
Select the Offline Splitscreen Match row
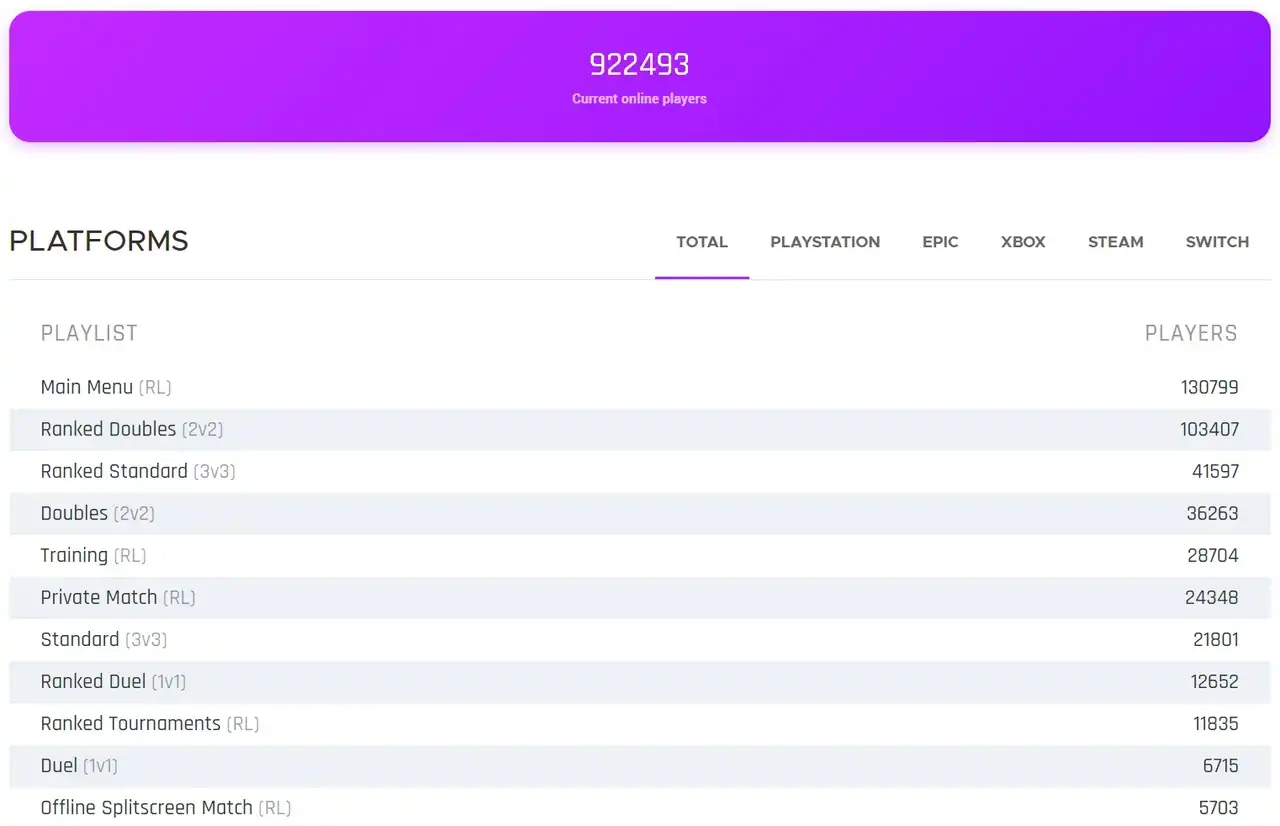coord(640,806)
